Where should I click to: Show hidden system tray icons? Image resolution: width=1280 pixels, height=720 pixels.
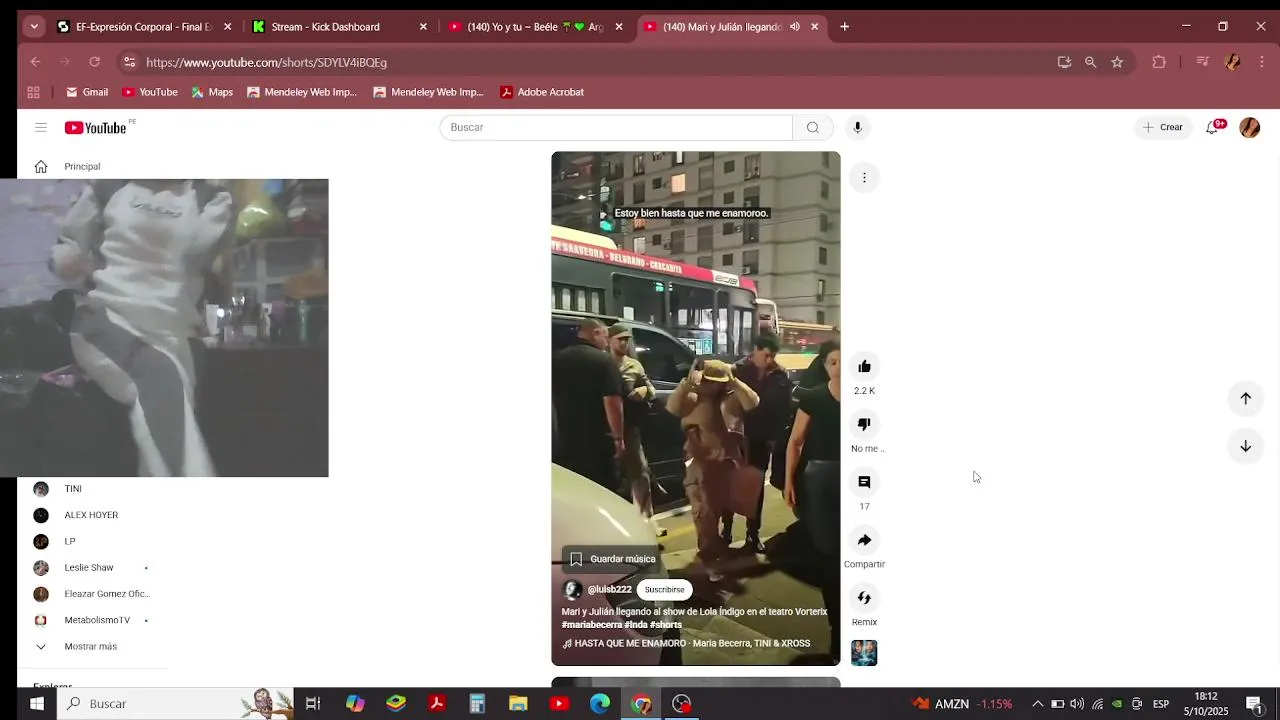click(1037, 703)
